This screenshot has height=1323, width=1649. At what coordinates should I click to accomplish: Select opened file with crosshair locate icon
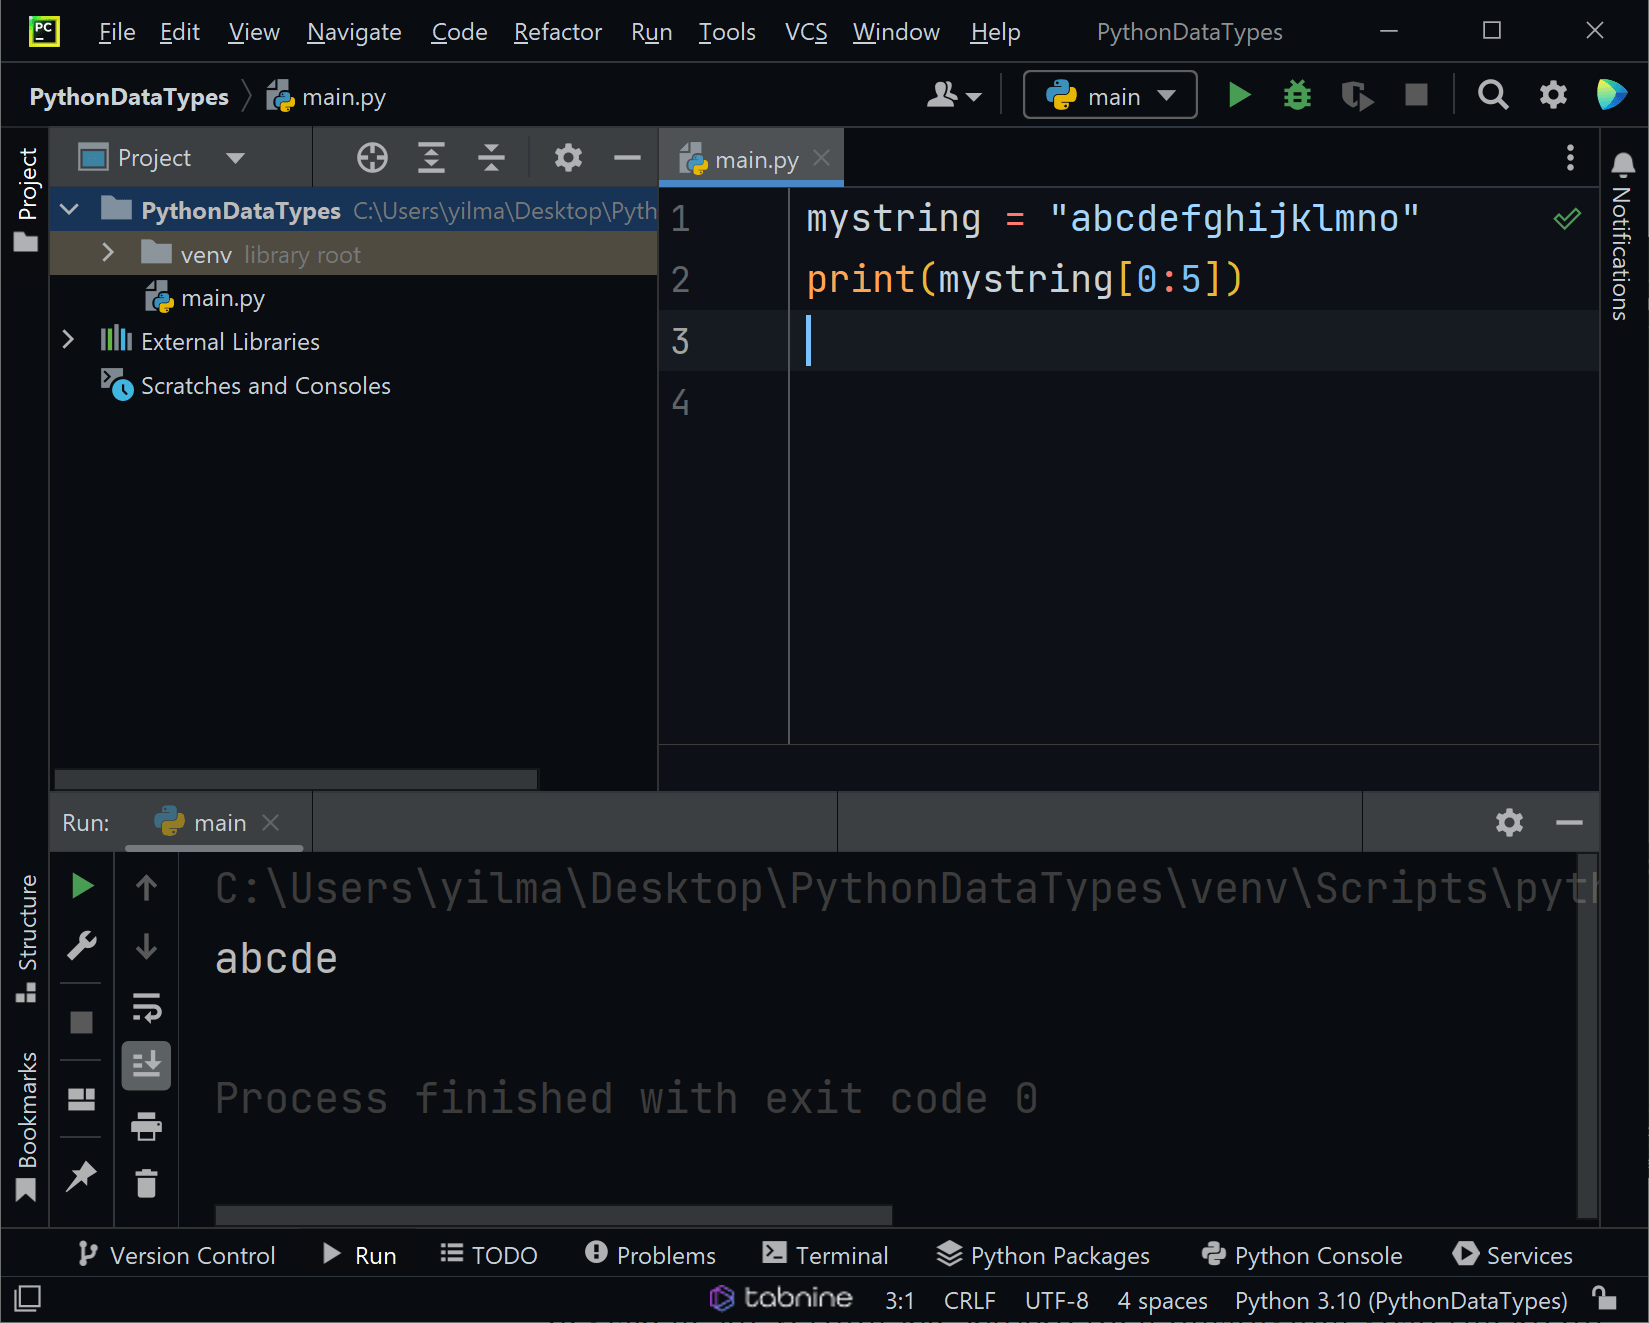click(372, 157)
